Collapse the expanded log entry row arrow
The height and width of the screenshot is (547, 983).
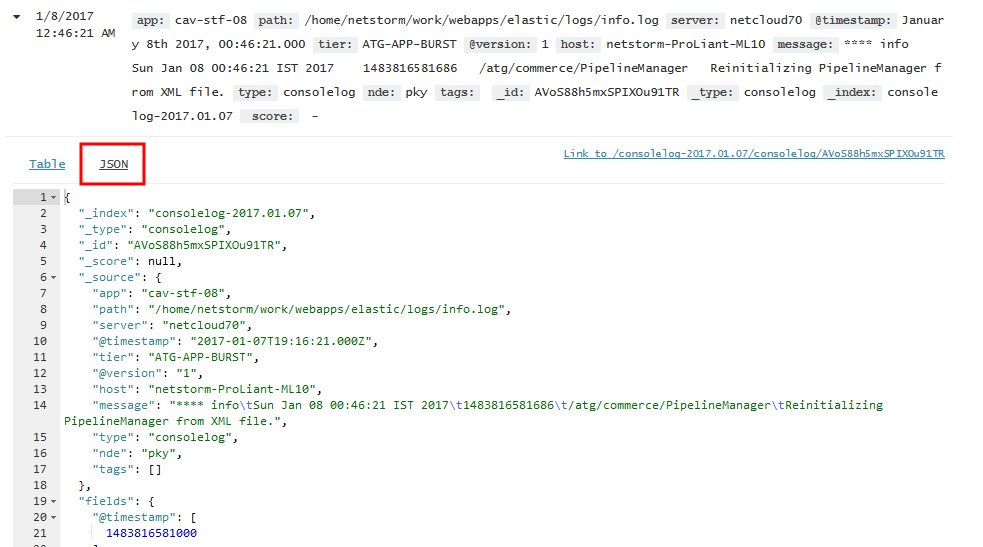17,17
